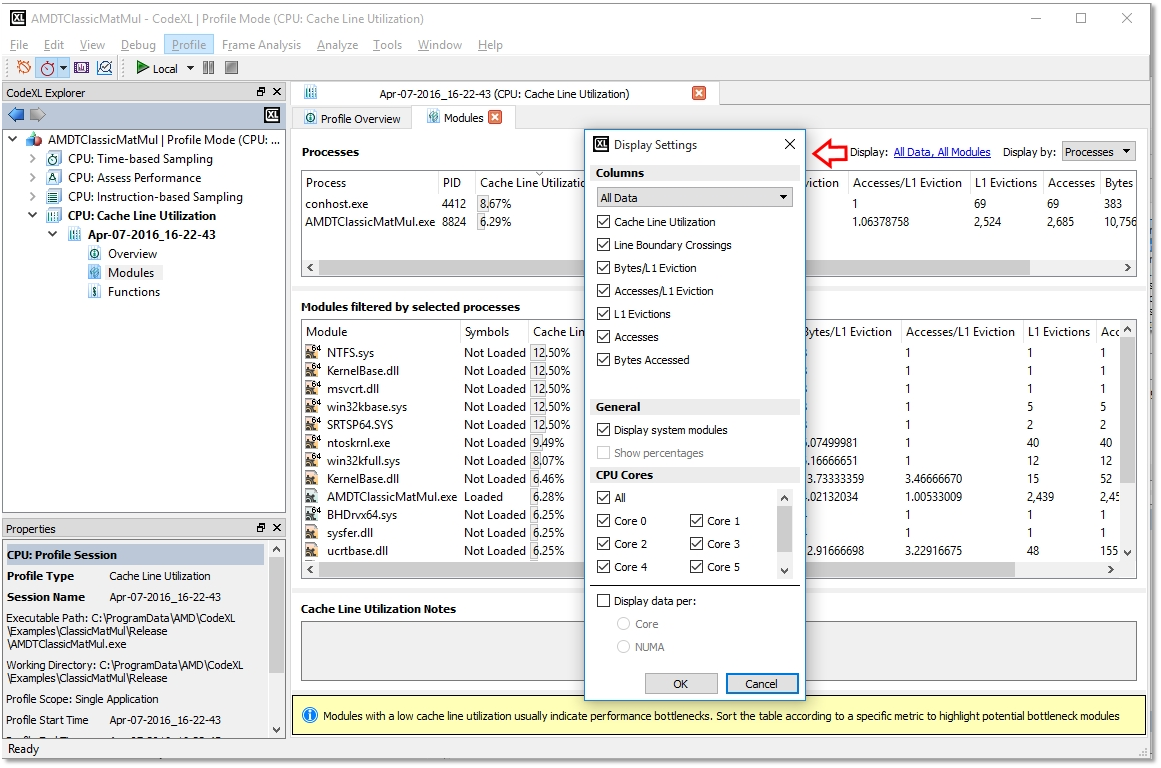The image size is (1161, 768).
Task: Toggle the L1 Evictions checkbox
Action: [x=603, y=313]
